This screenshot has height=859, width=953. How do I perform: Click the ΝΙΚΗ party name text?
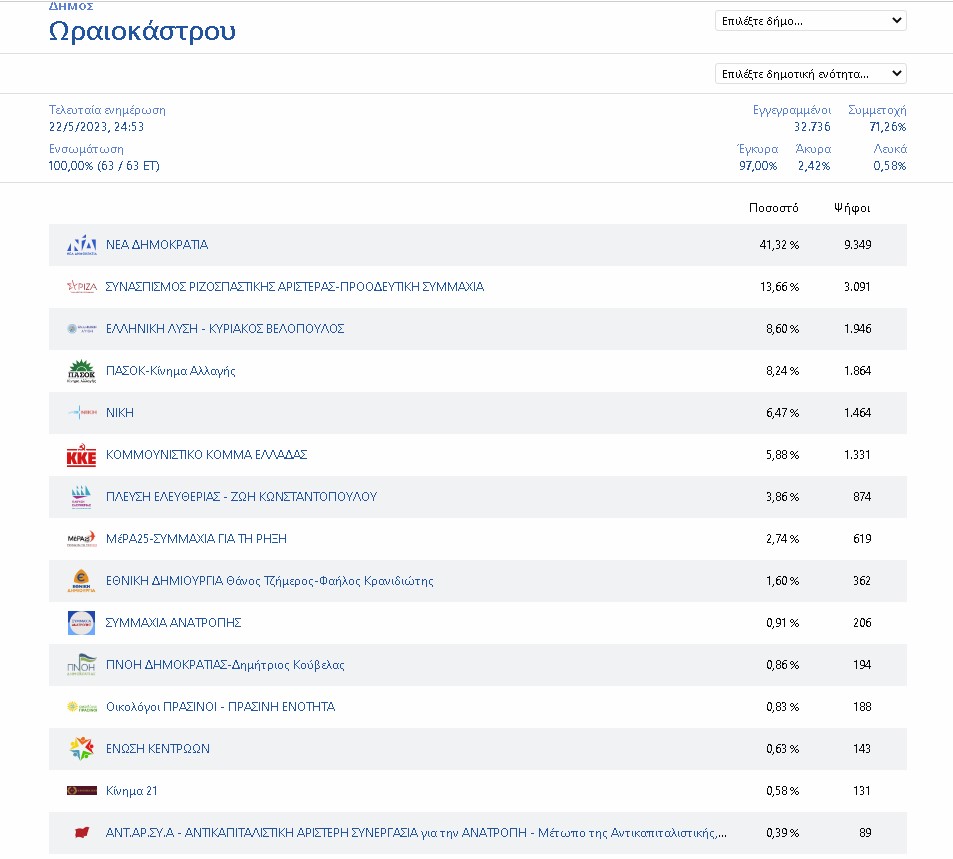tap(120, 413)
